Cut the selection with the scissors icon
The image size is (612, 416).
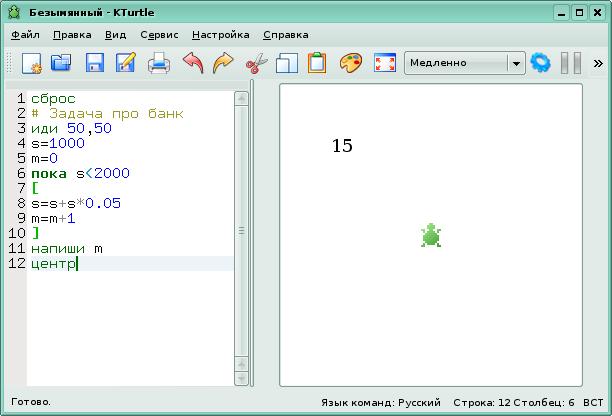[x=256, y=63]
